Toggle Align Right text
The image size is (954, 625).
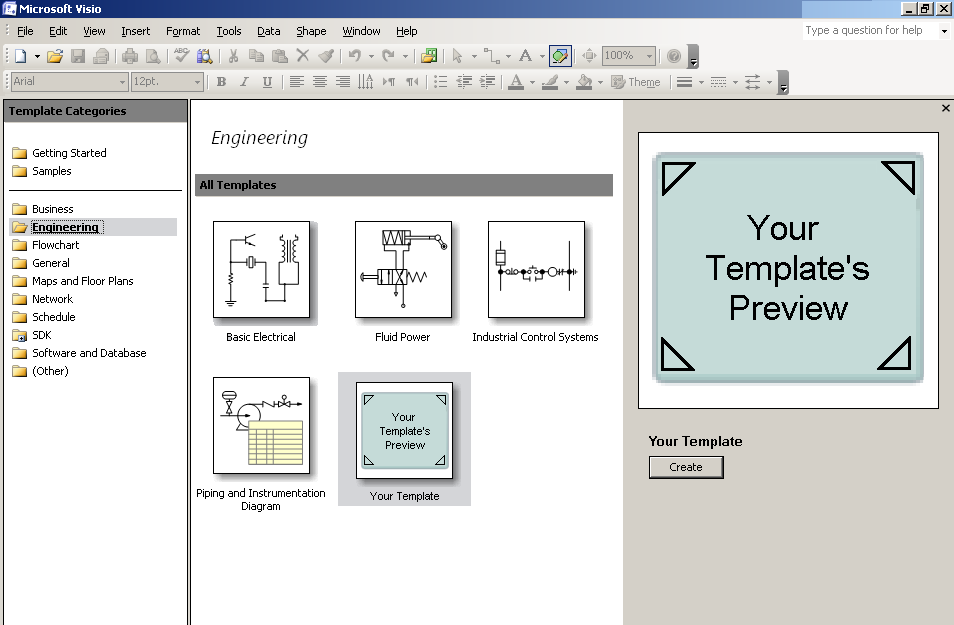(343, 82)
